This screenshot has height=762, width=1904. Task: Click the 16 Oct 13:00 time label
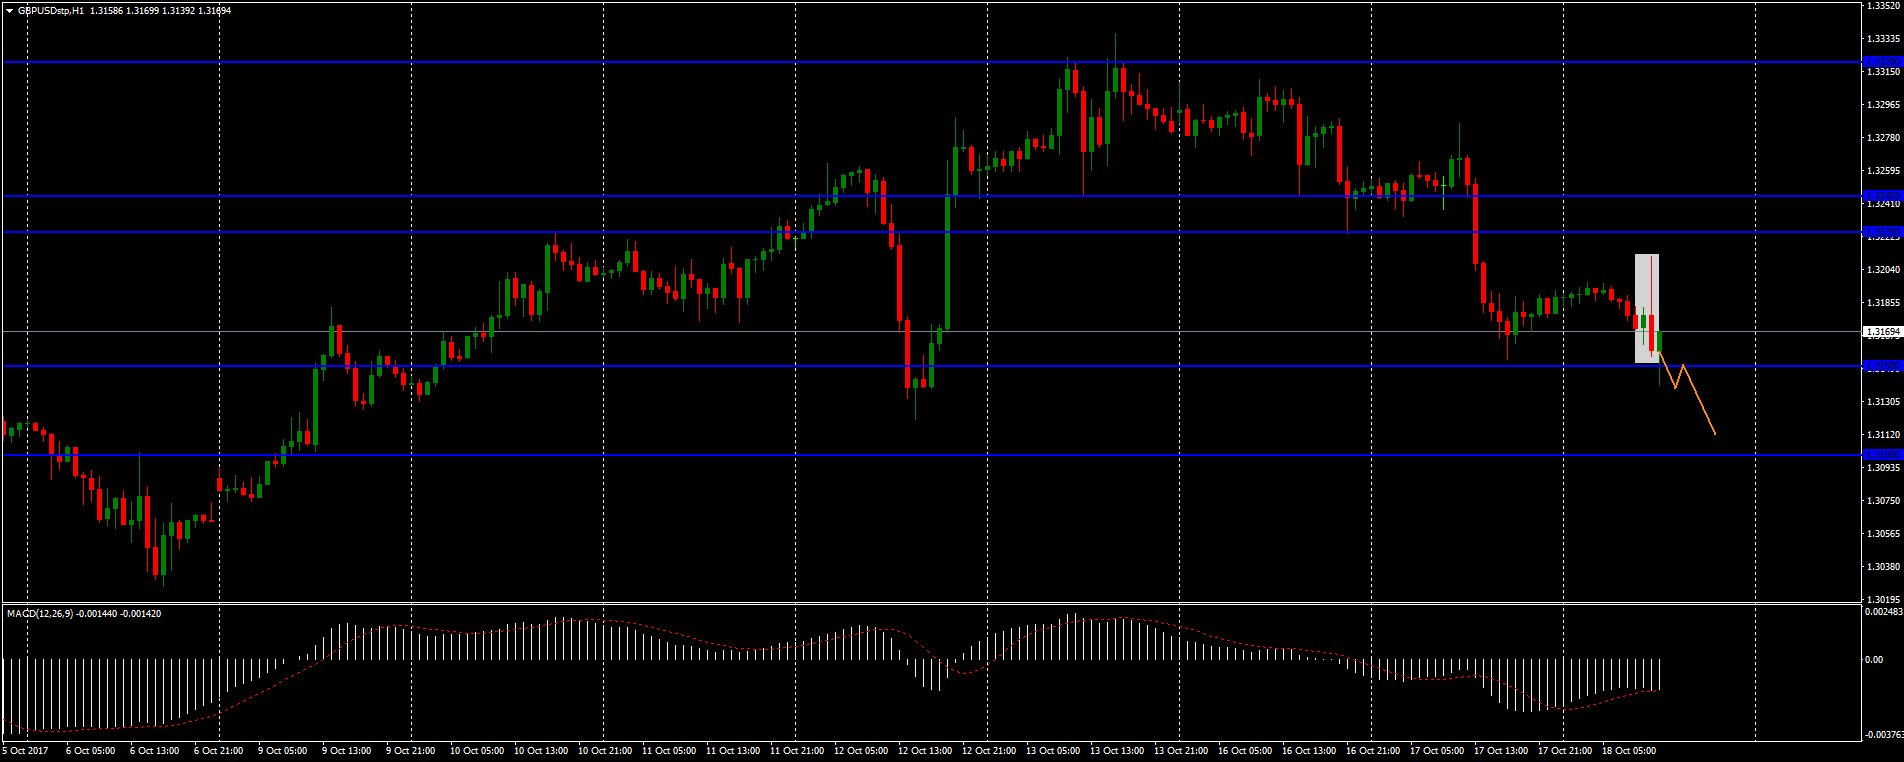[1309, 750]
